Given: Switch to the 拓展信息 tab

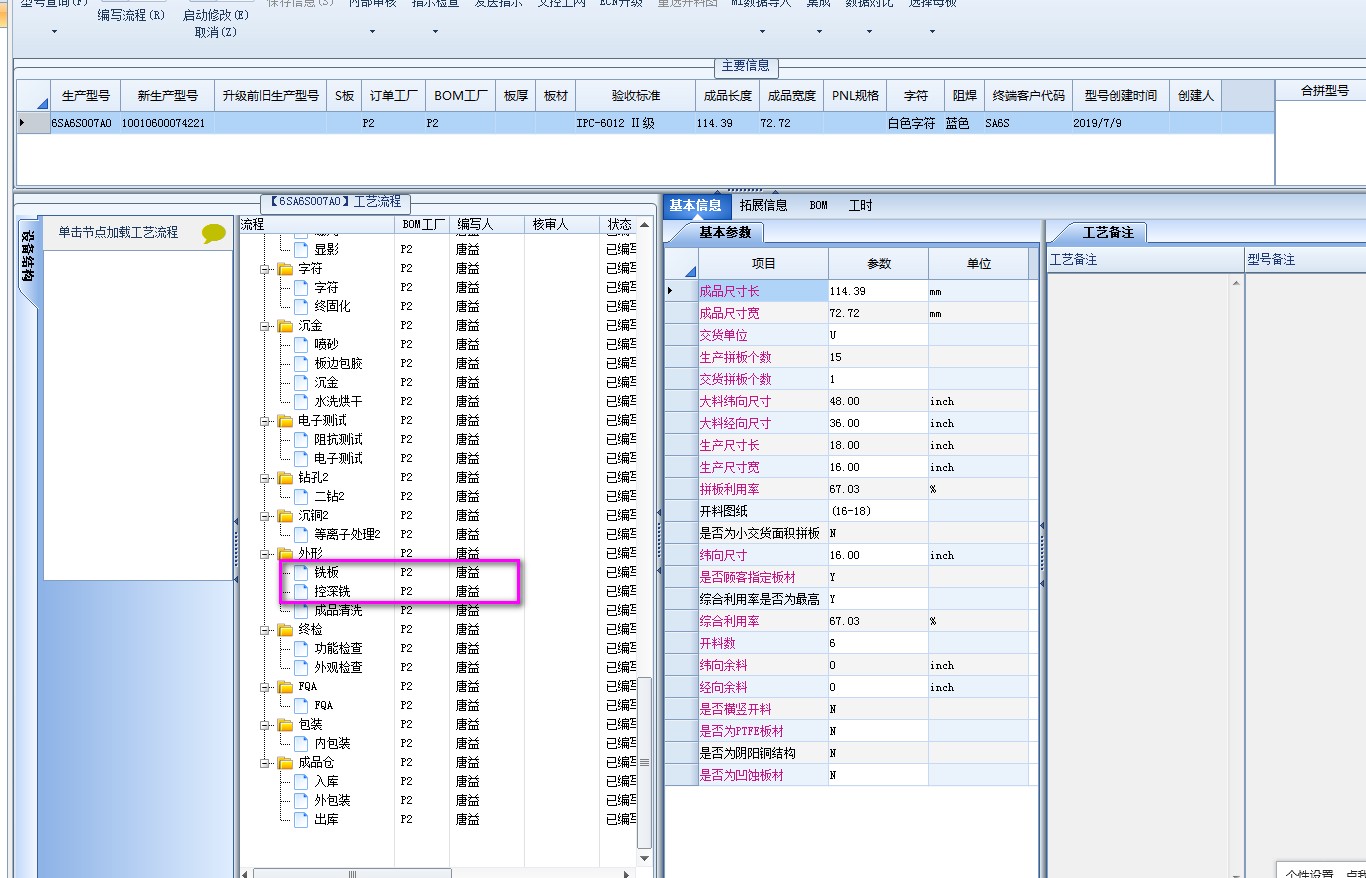Looking at the screenshot, I should click(763, 205).
